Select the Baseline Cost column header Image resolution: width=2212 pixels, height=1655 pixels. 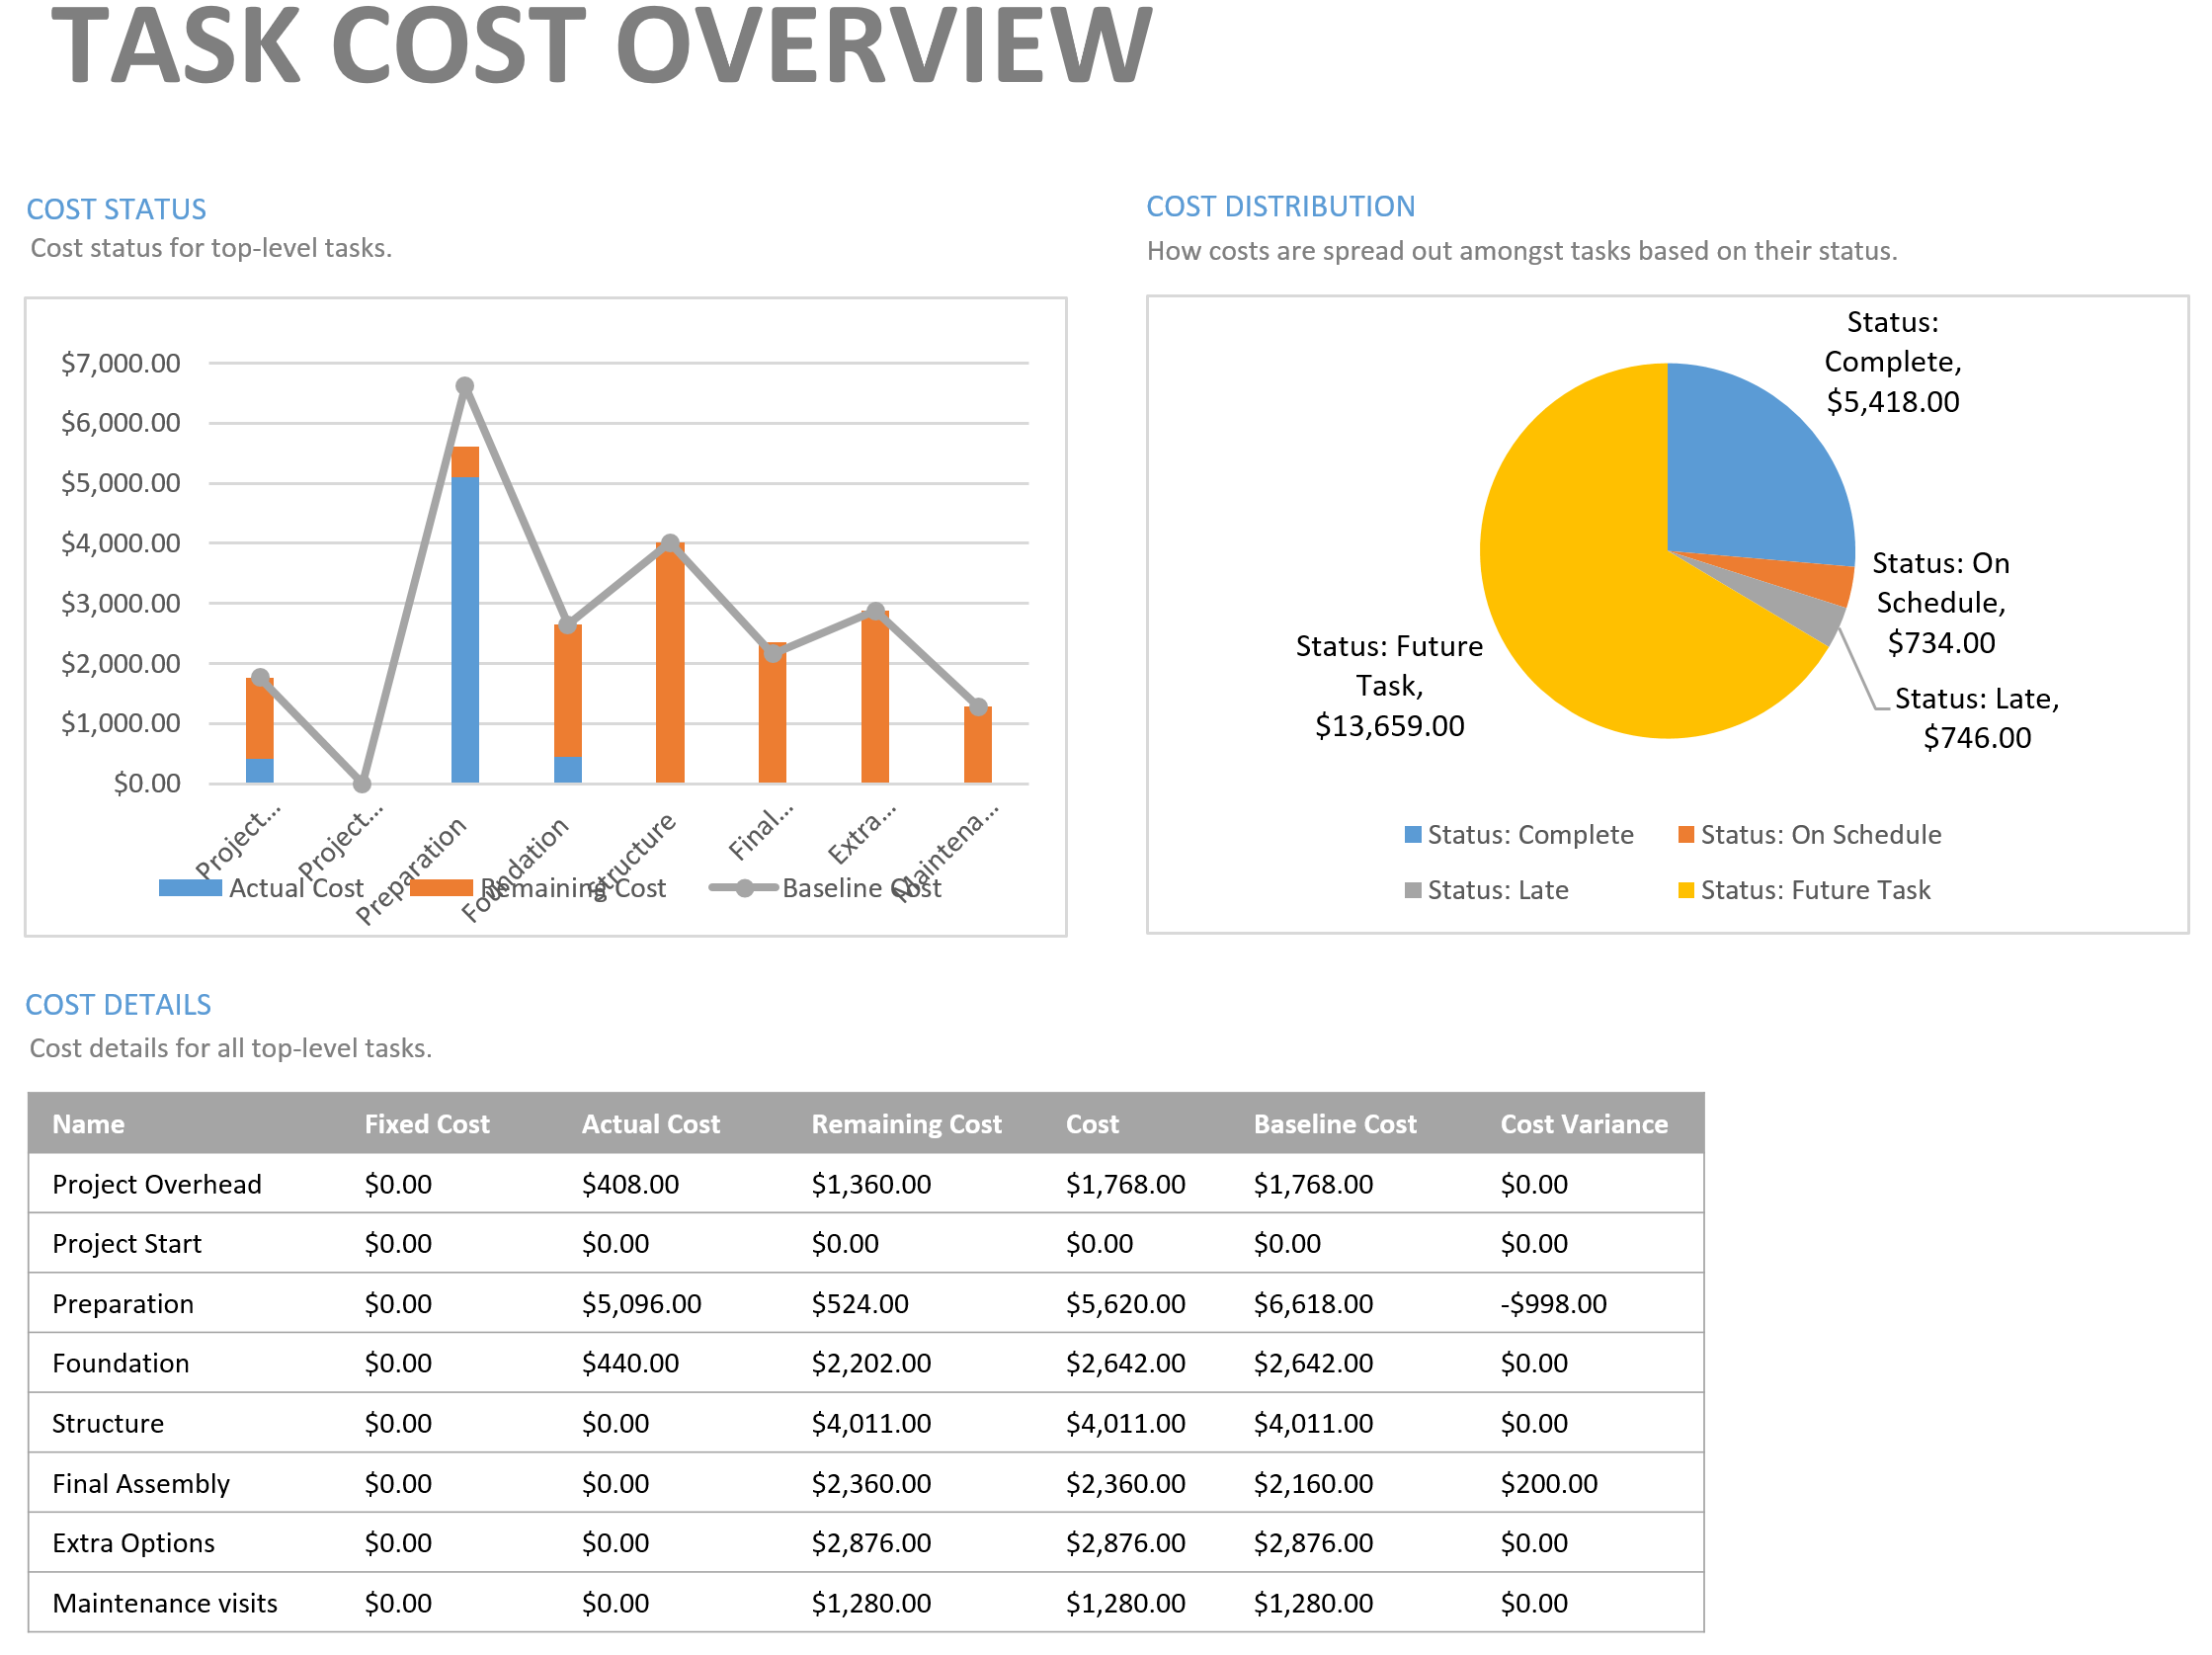tap(1334, 1123)
